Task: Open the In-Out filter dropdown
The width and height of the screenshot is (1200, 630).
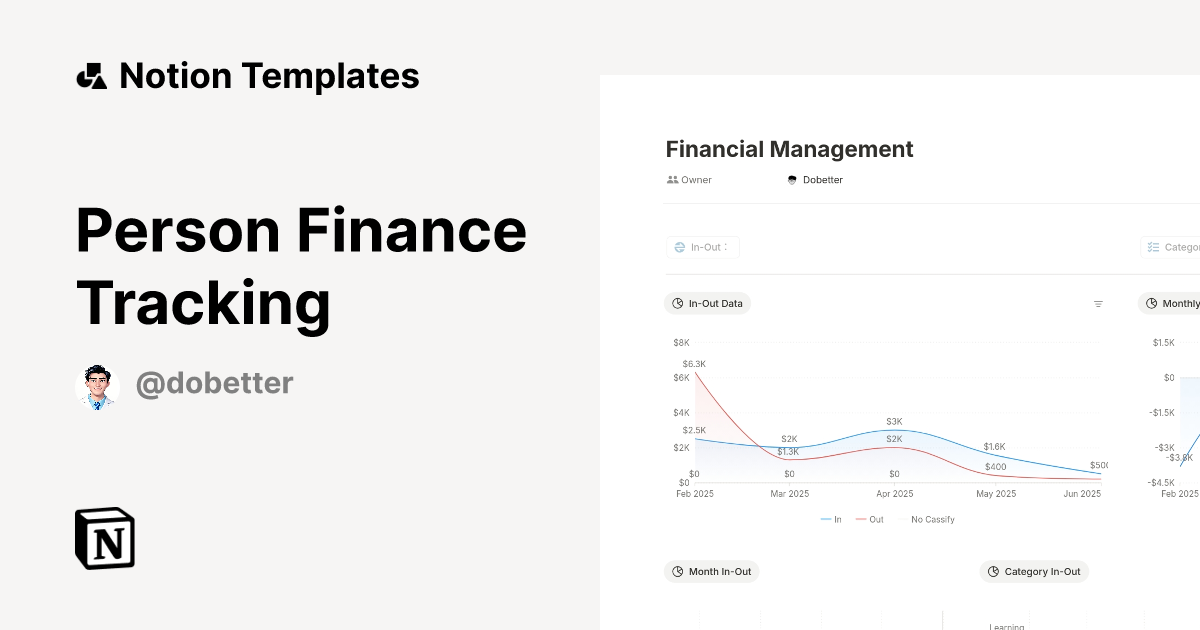Action: point(703,247)
